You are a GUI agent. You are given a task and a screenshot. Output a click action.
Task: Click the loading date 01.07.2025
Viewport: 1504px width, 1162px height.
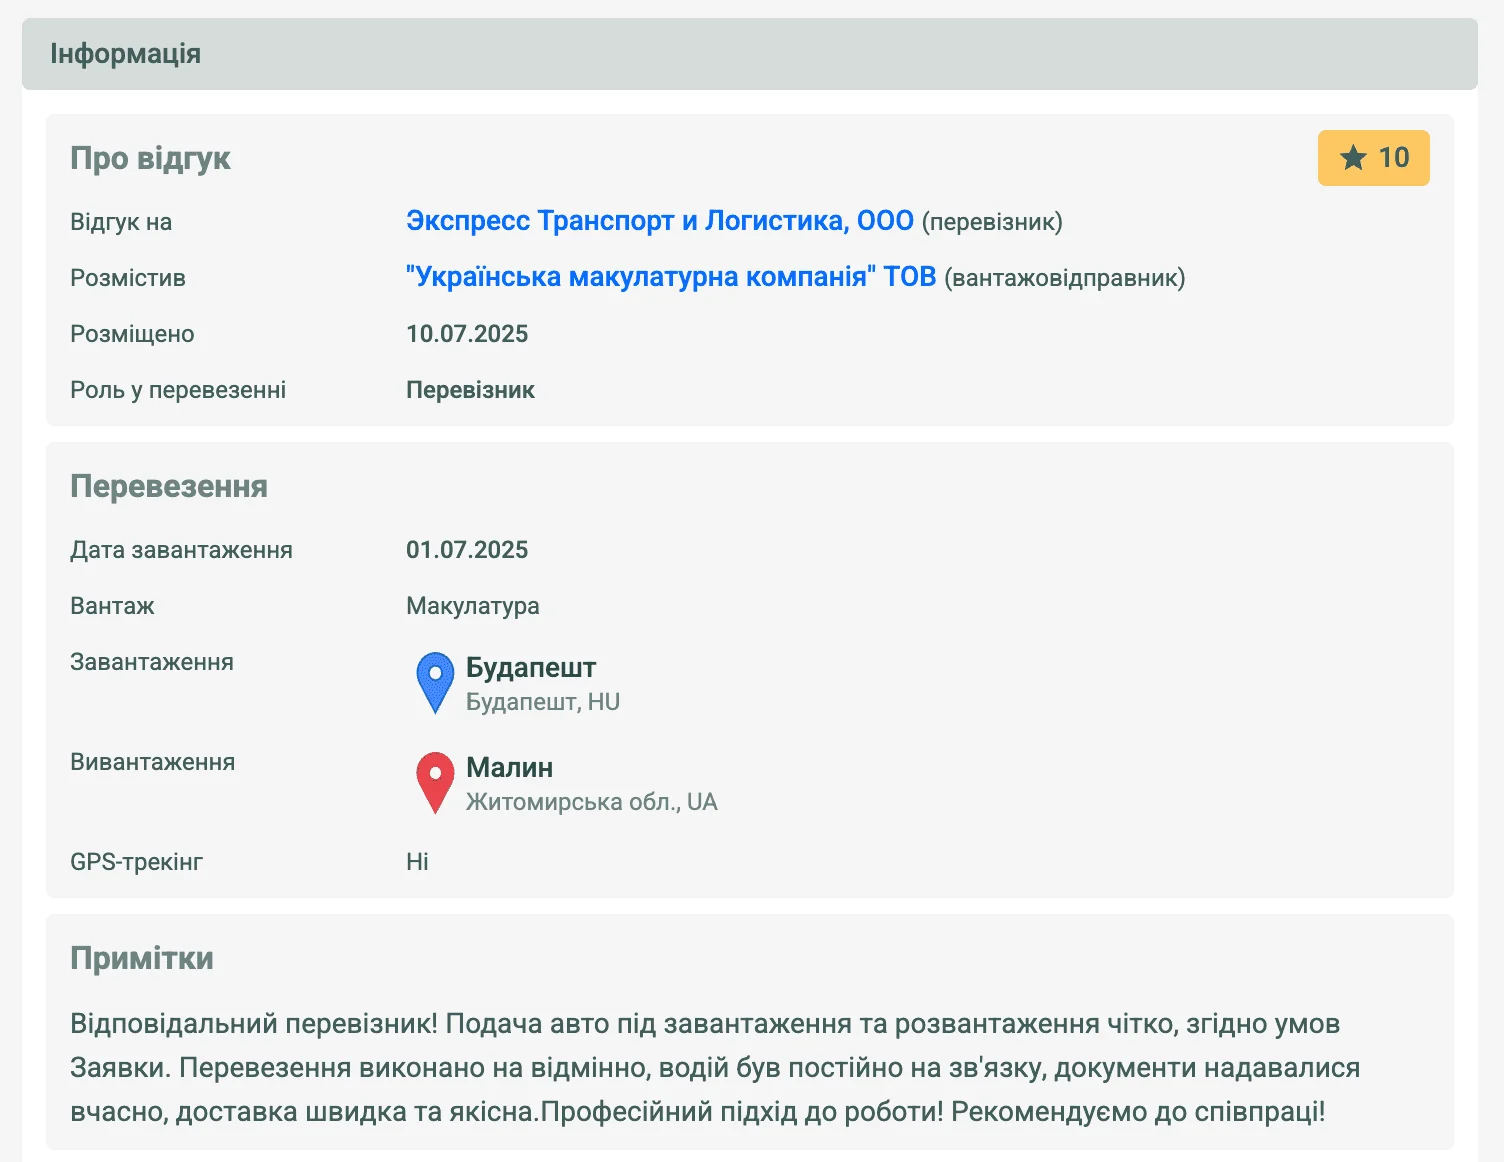click(467, 550)
